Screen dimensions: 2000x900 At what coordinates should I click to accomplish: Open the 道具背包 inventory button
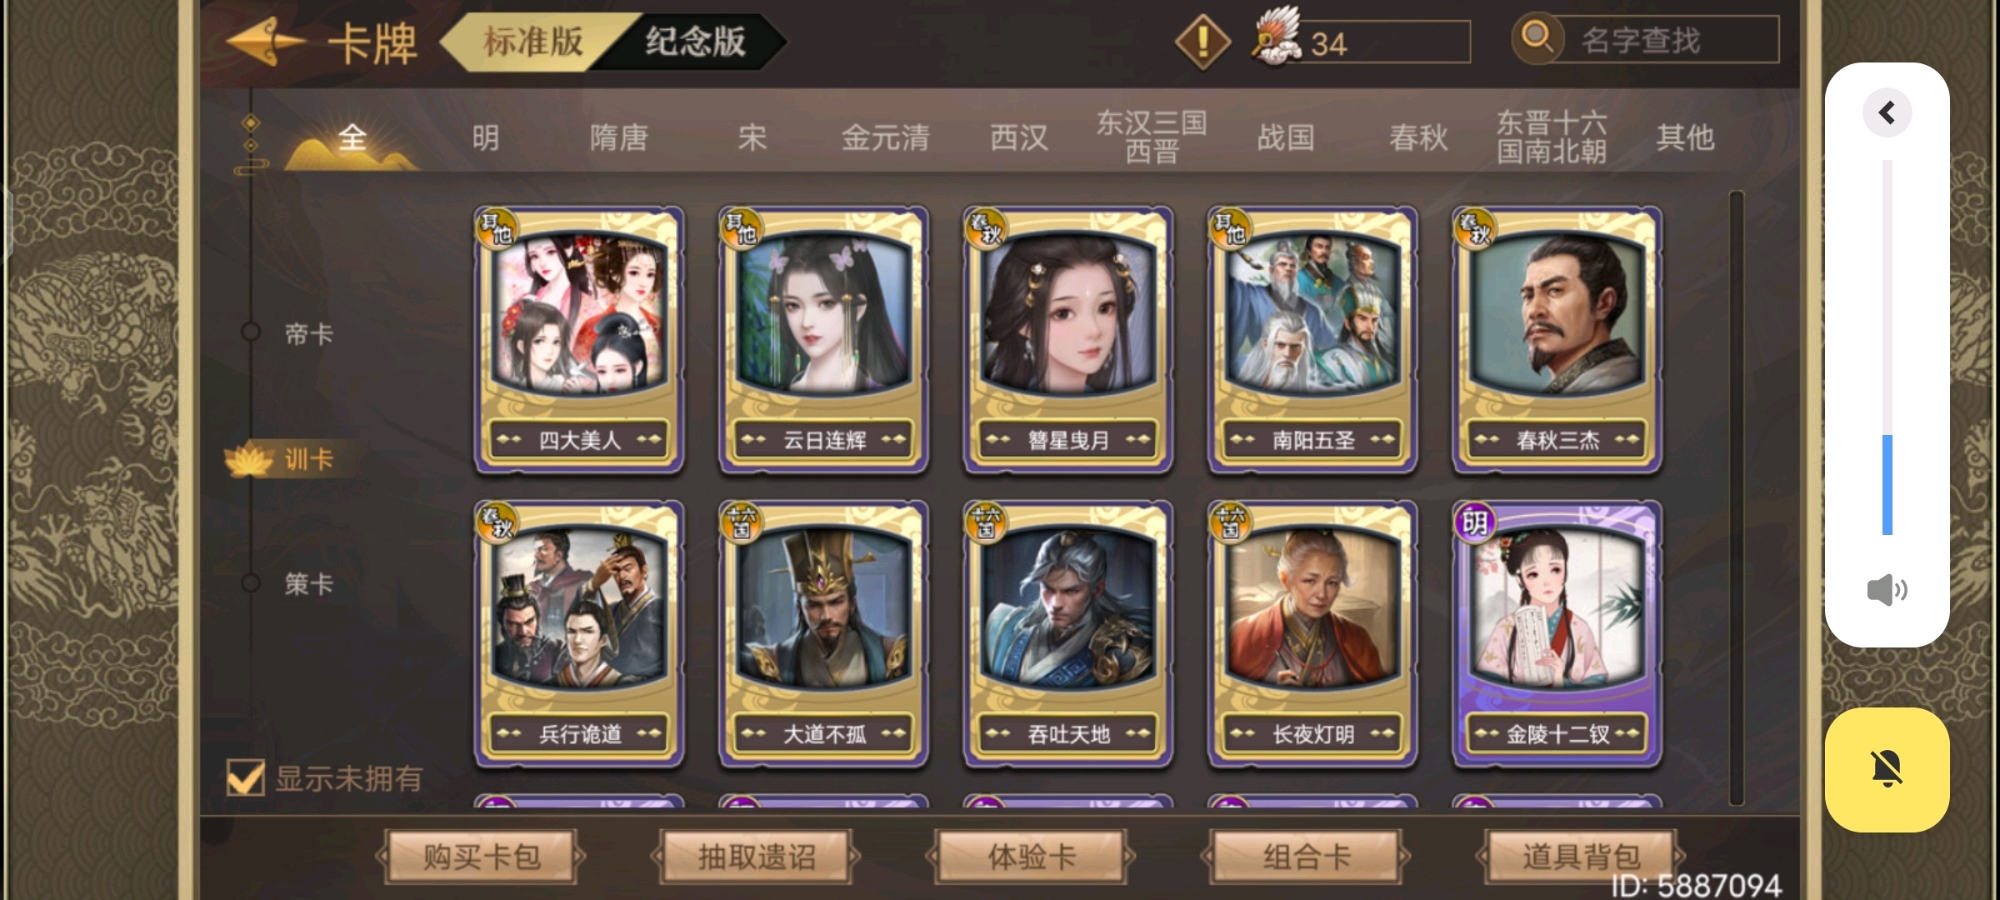click(x=1581, y=857)
